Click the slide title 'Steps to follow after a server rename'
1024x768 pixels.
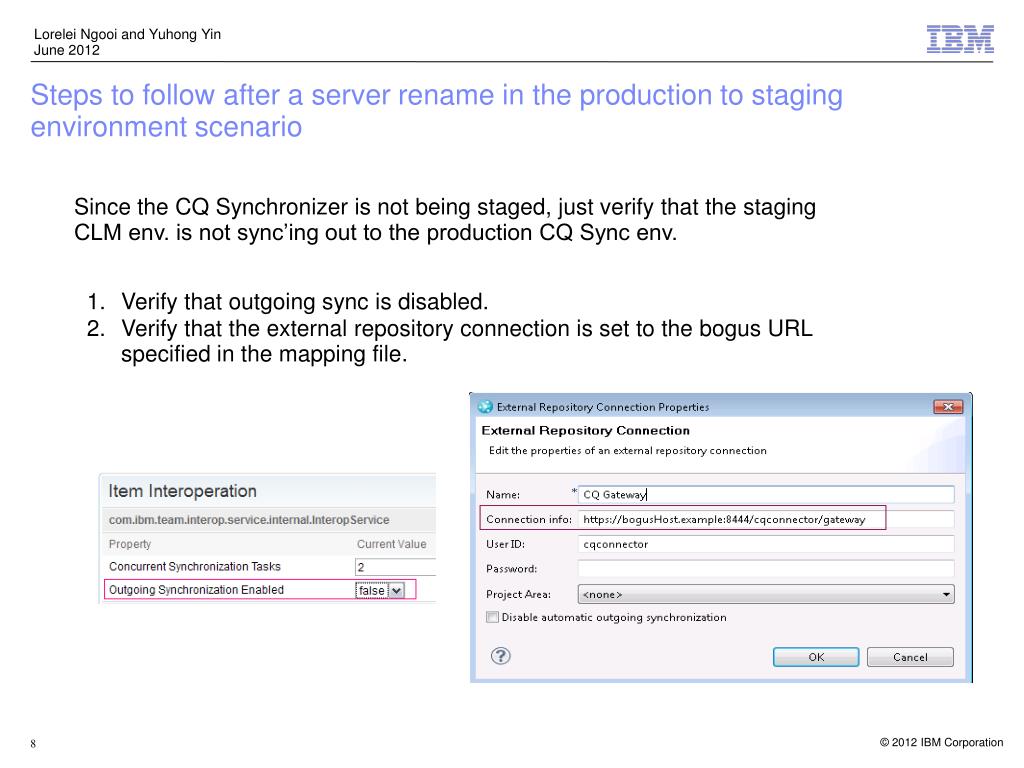pos(436,110)
